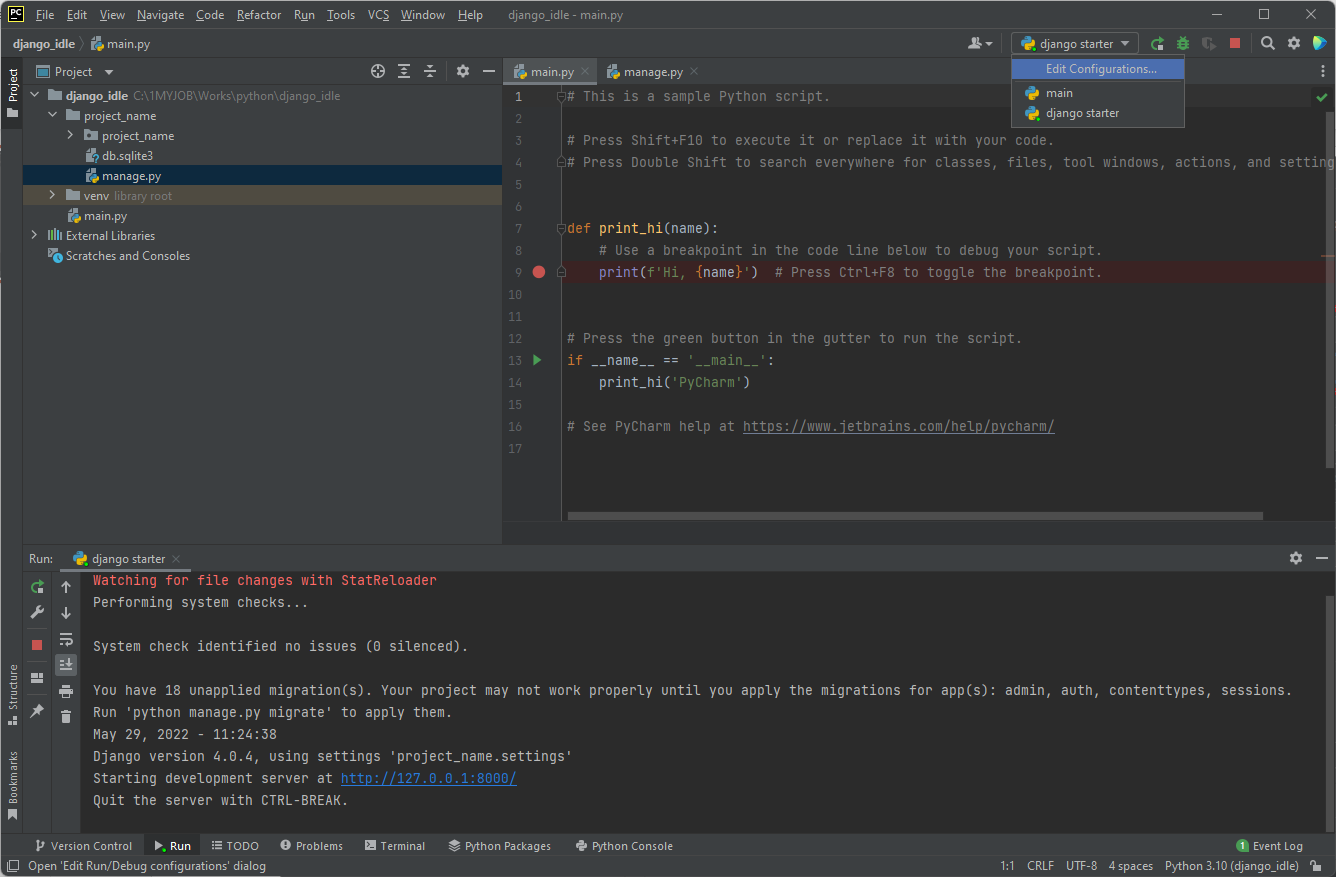Start debugging with the green bug icon

(1183, 44)
